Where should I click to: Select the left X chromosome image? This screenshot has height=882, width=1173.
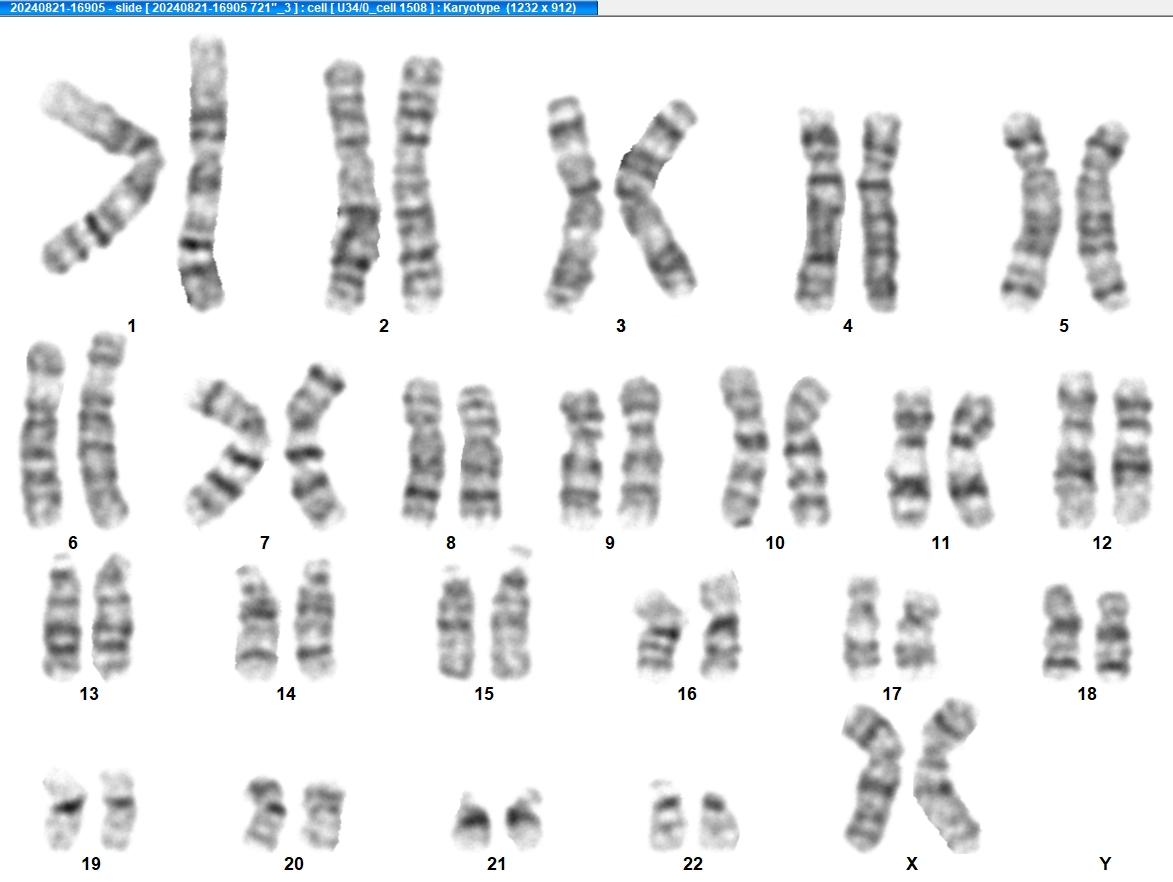(x=873, y=778)
